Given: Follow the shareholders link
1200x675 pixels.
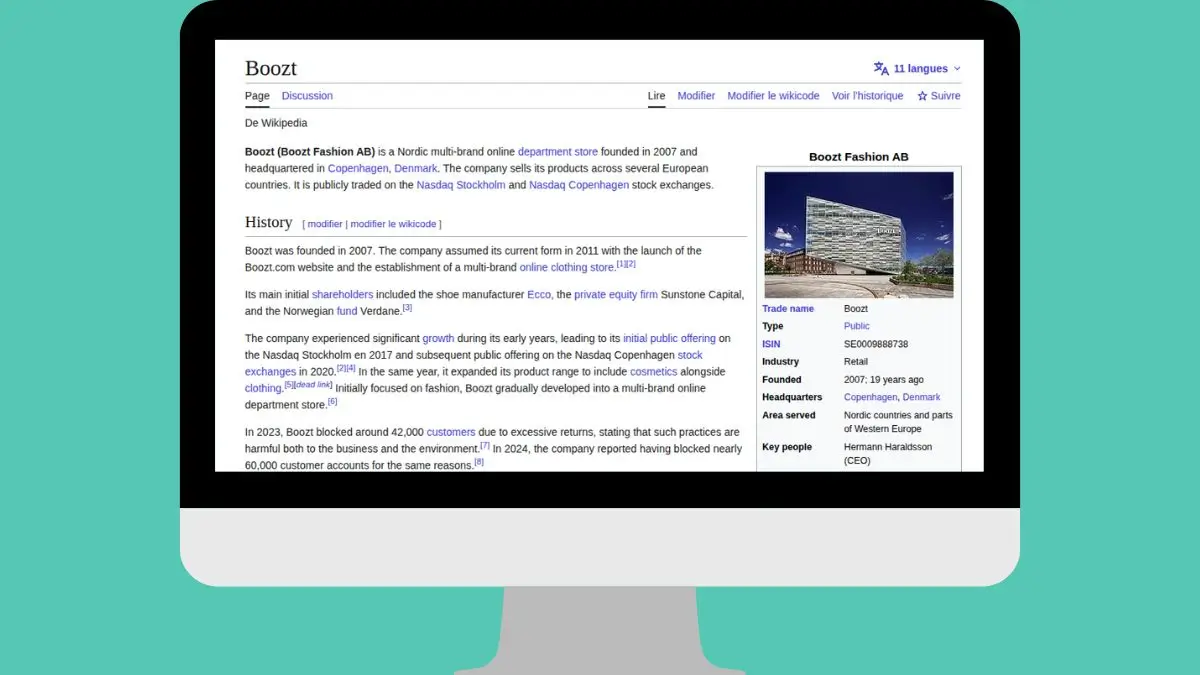Looking at the screenshot, I should (x=342, y=295).
